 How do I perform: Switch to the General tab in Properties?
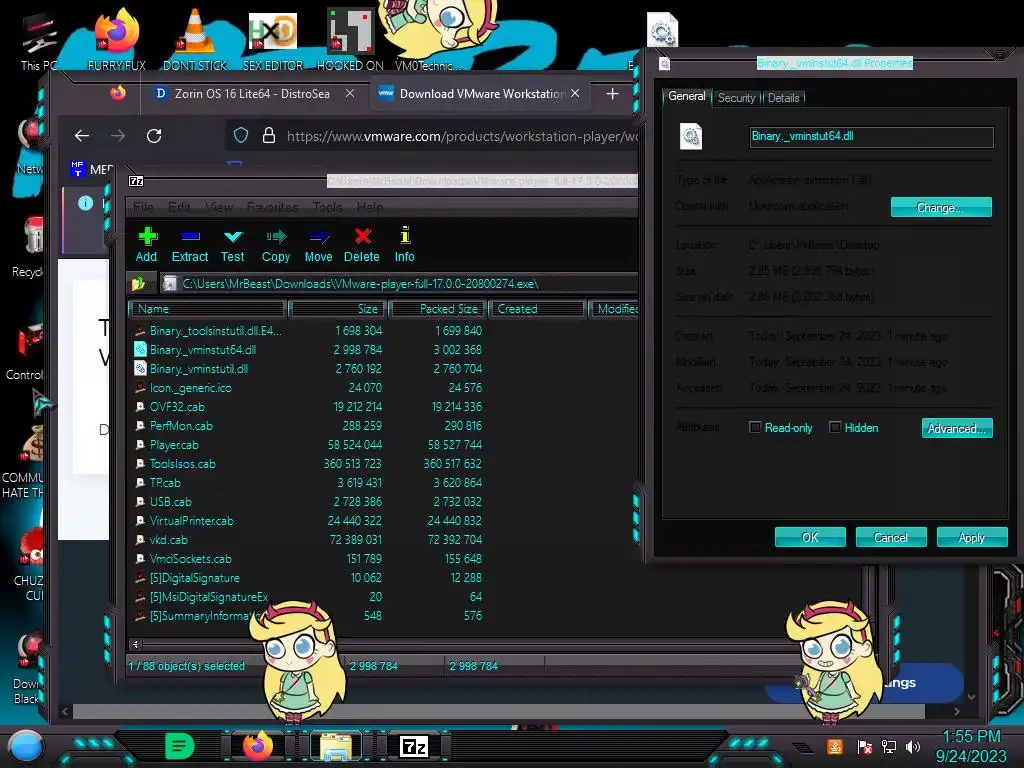click(x=686, y=97)
